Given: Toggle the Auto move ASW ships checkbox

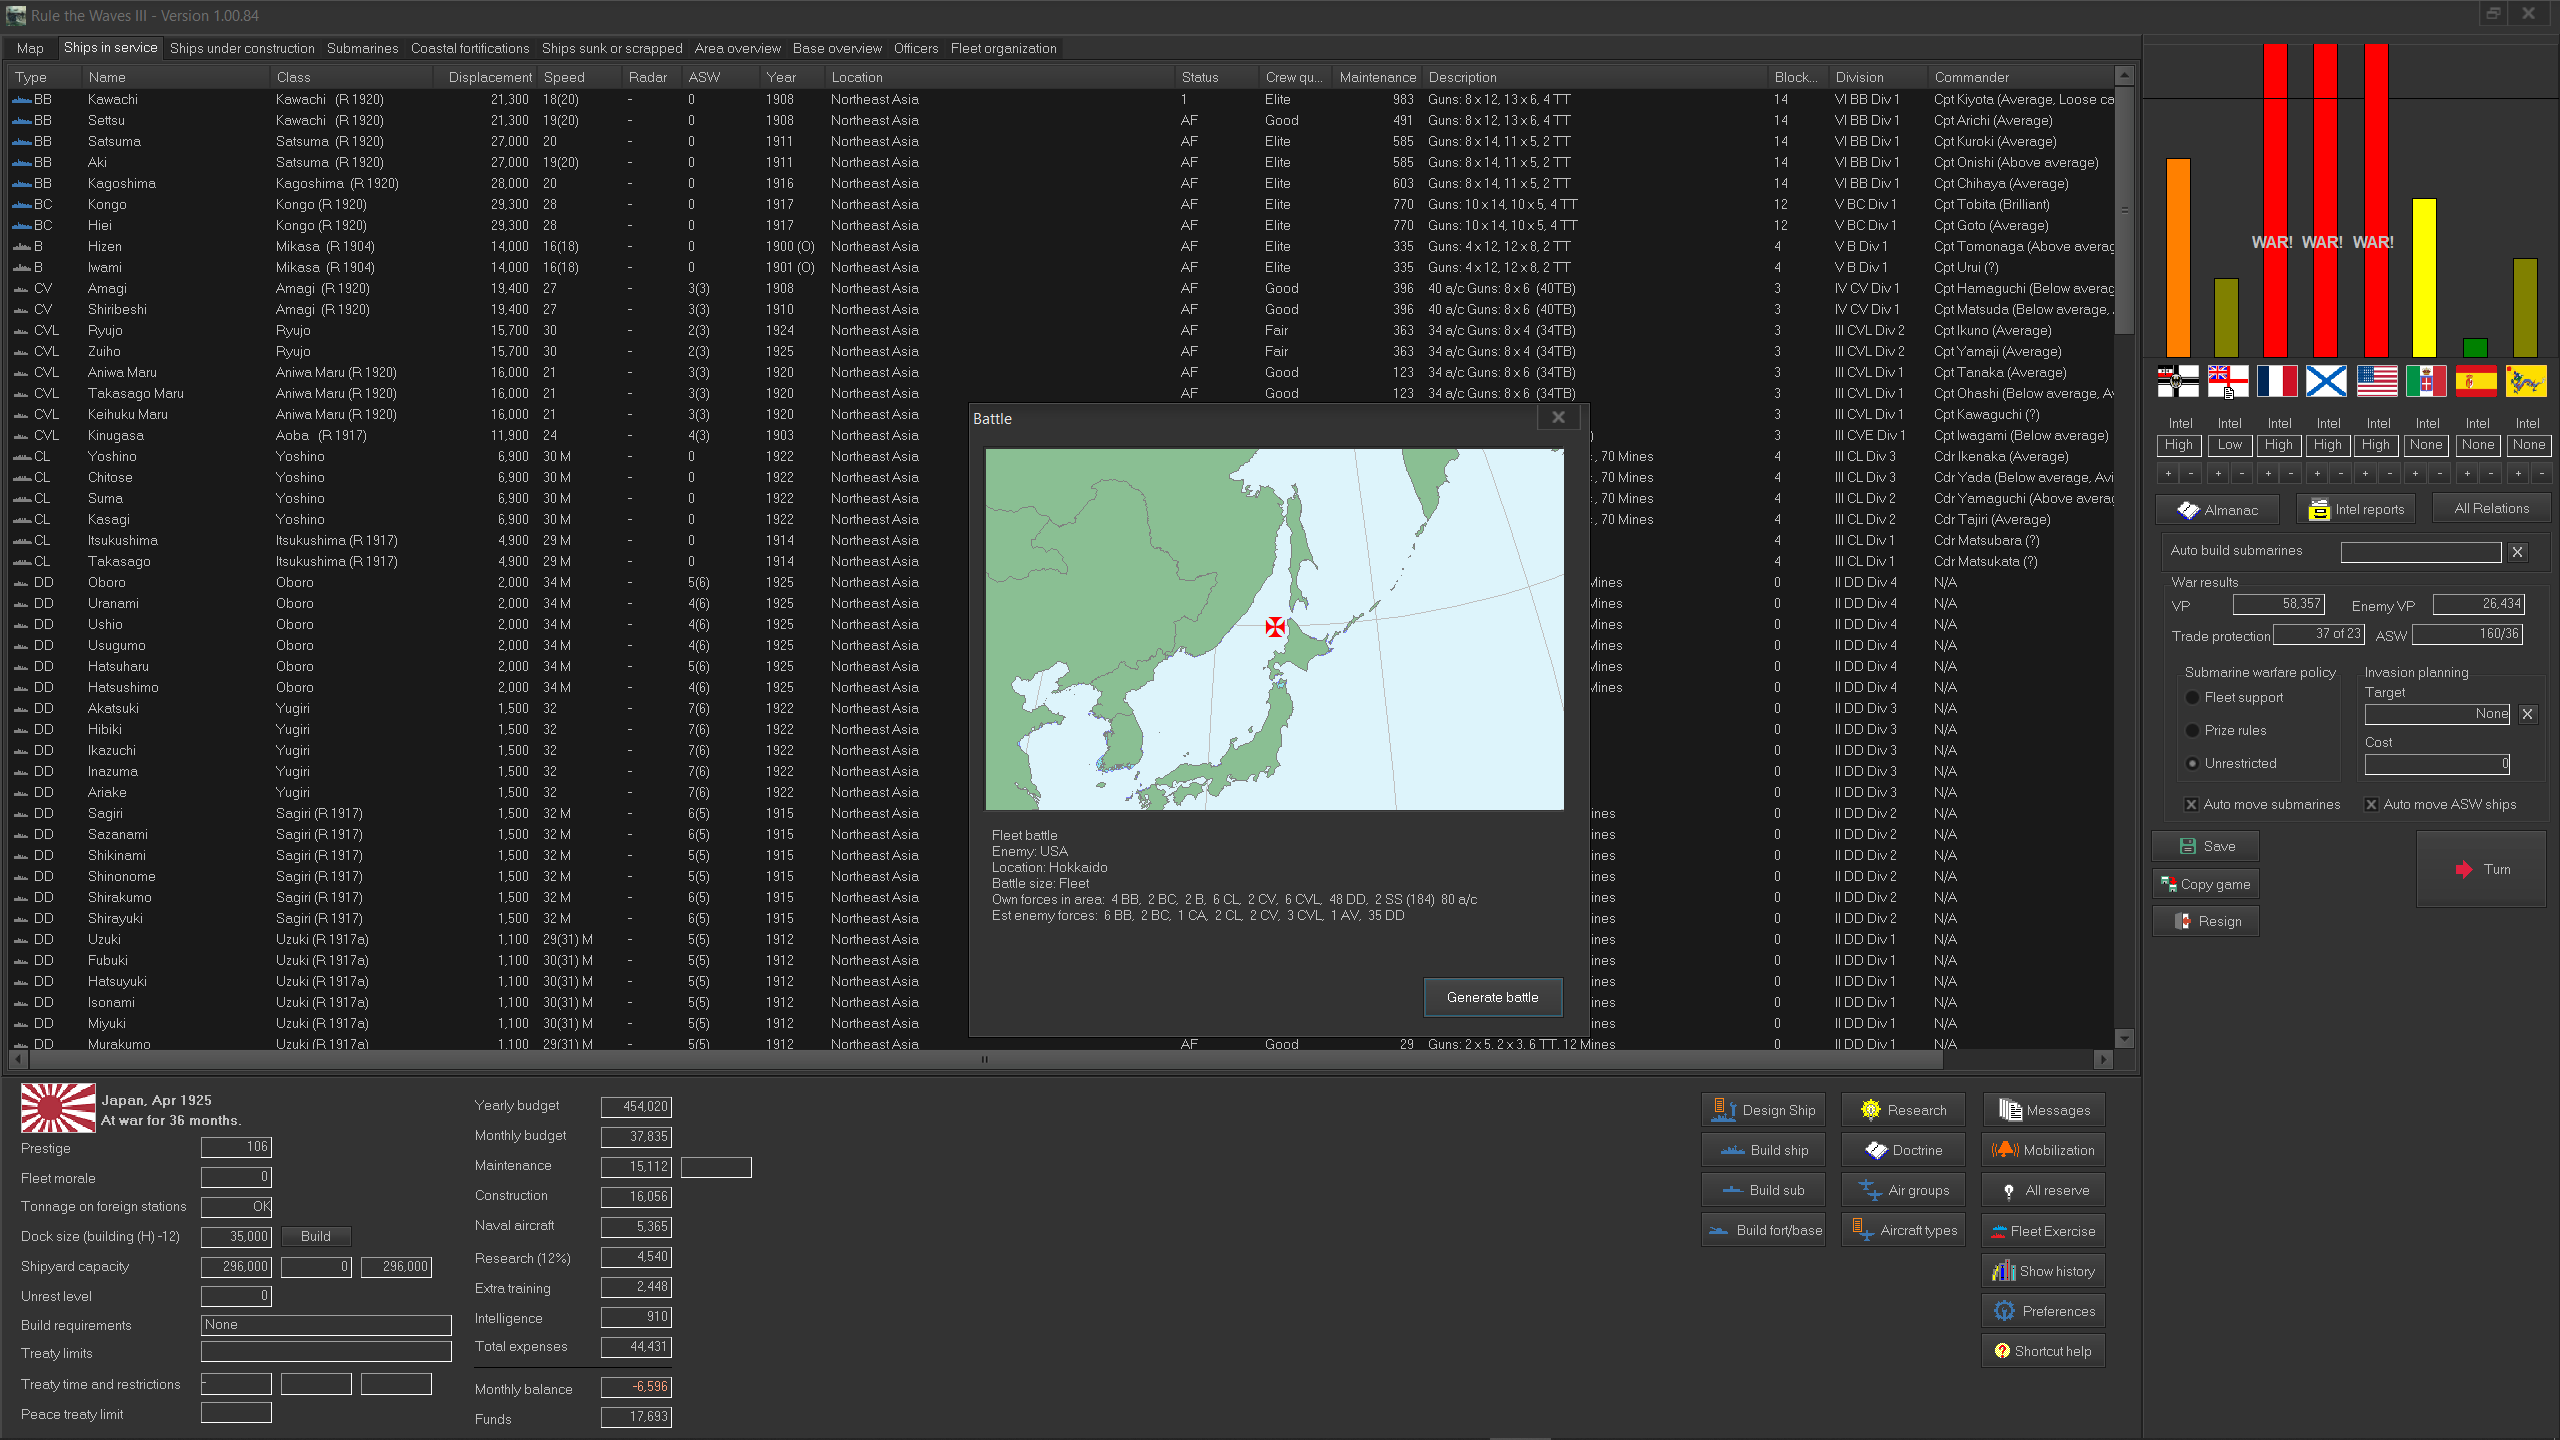Looking at the screenshot, I should (2371, 805).
